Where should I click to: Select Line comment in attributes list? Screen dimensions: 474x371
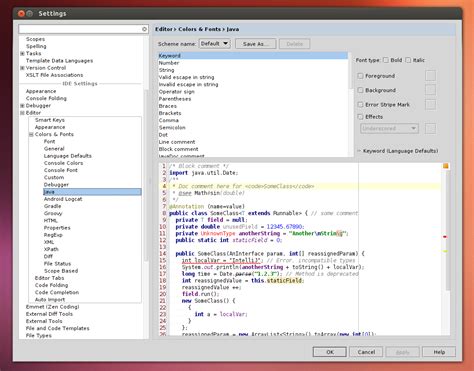pos(253,142)
